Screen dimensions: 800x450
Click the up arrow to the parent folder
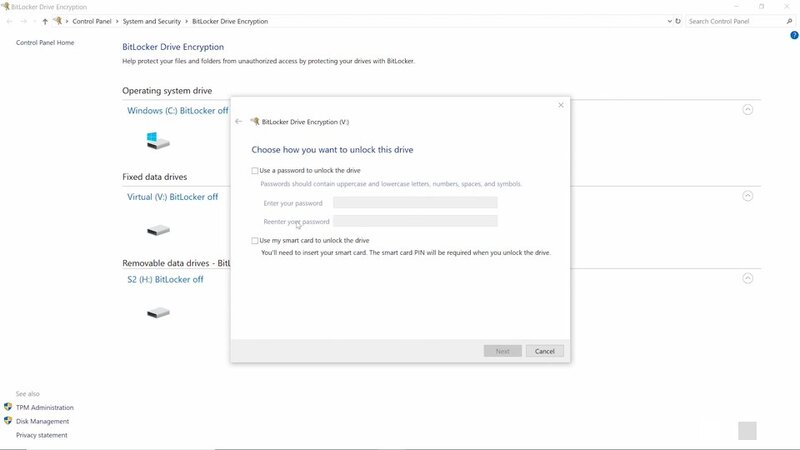(45, 21)
